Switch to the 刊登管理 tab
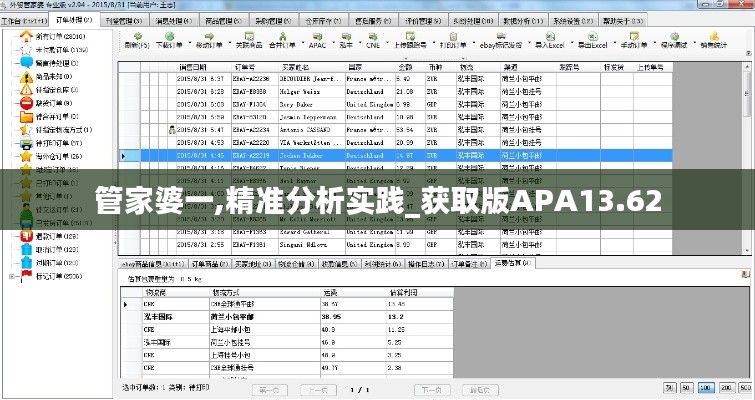 (x=124, y=21)
